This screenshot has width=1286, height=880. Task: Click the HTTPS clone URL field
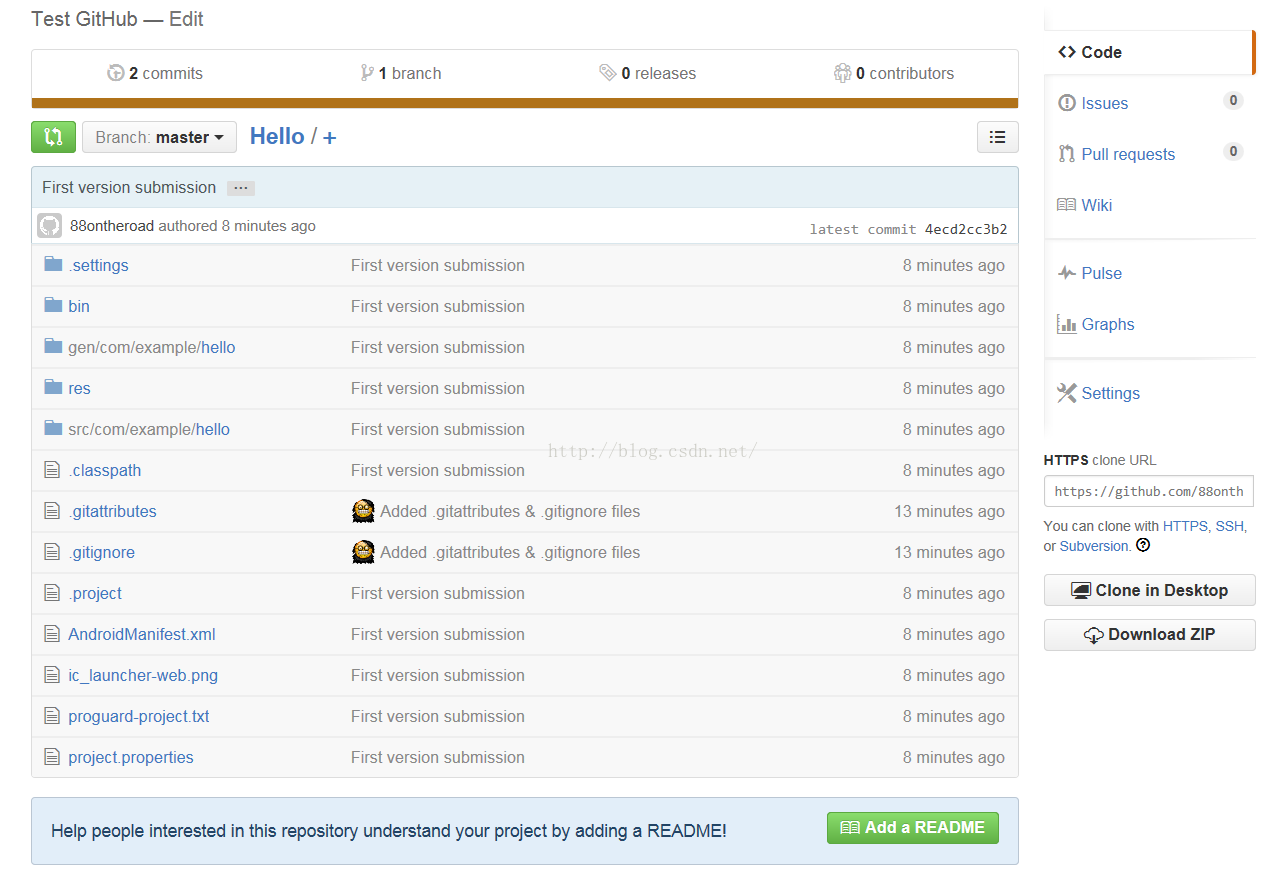coord(1149,492)
